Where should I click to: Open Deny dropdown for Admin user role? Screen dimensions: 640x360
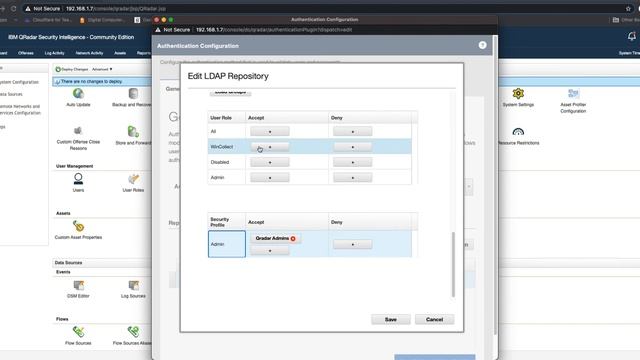353,178
